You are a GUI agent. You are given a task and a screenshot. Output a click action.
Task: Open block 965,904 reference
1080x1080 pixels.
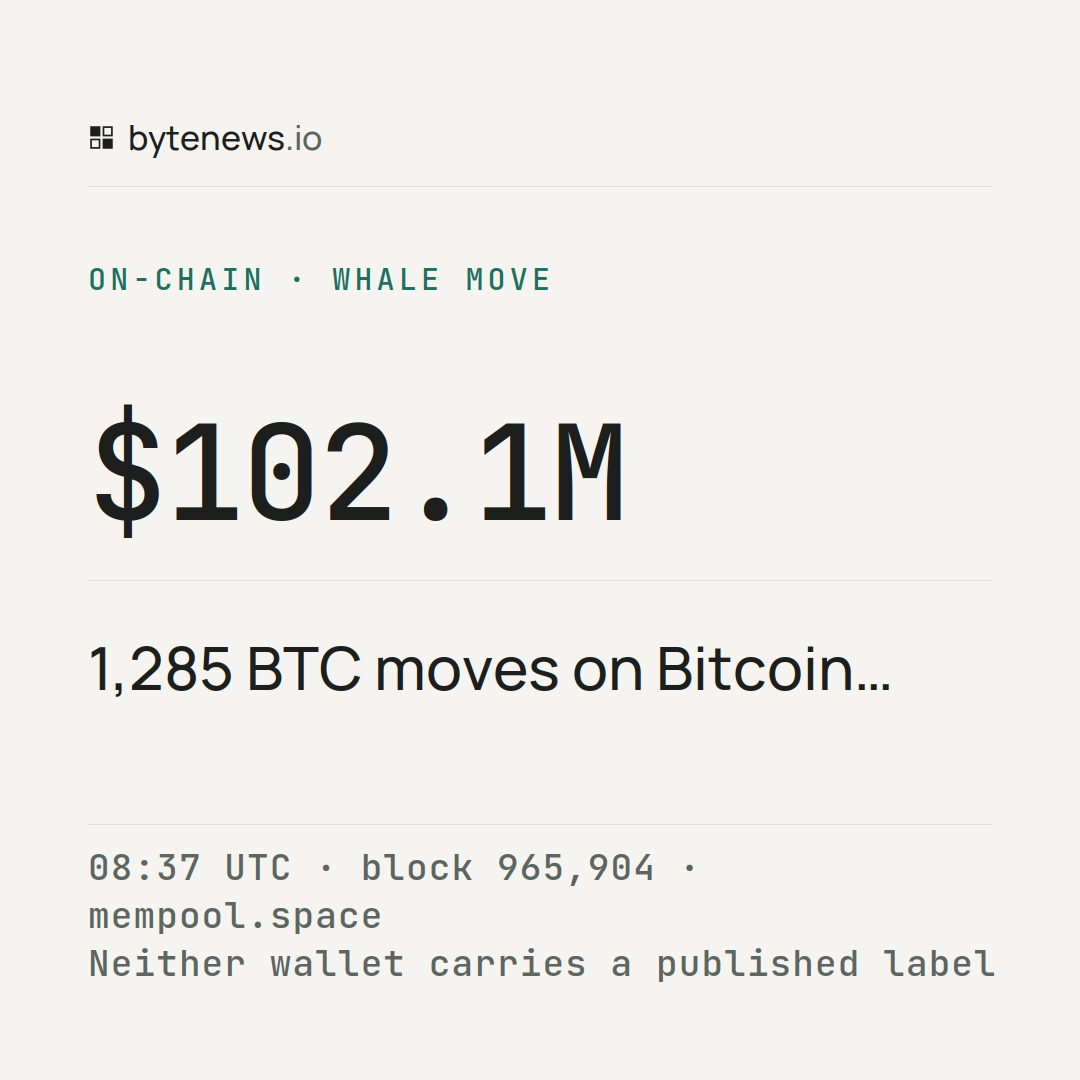[508, 868]
